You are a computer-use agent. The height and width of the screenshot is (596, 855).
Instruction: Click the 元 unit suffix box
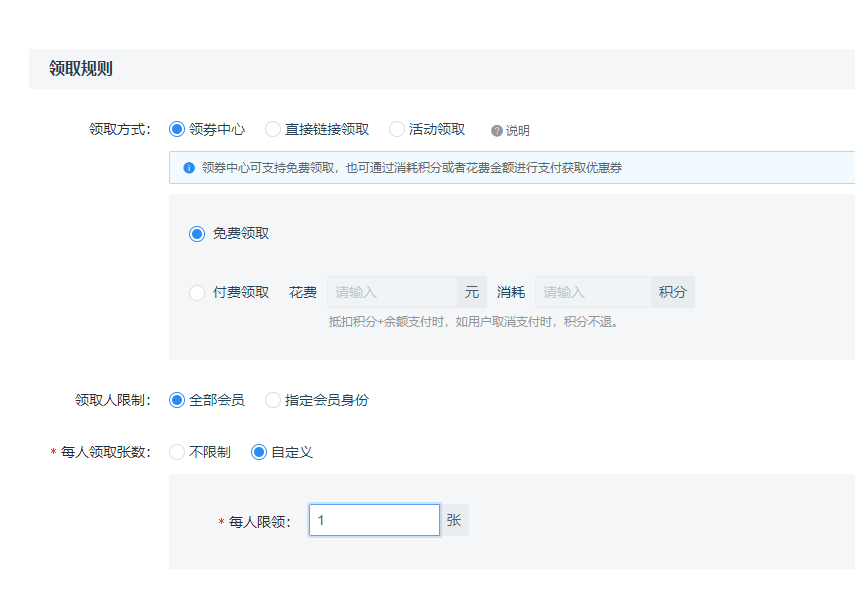[x=472, y=292]
